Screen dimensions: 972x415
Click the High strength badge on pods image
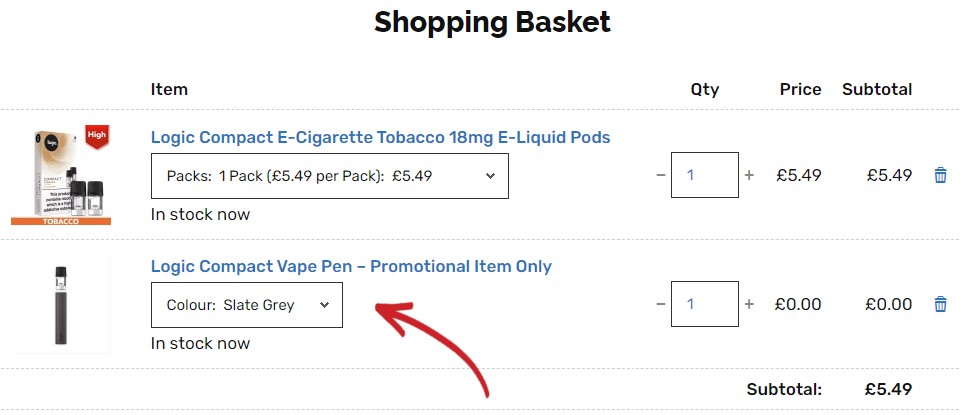(97, 135)
